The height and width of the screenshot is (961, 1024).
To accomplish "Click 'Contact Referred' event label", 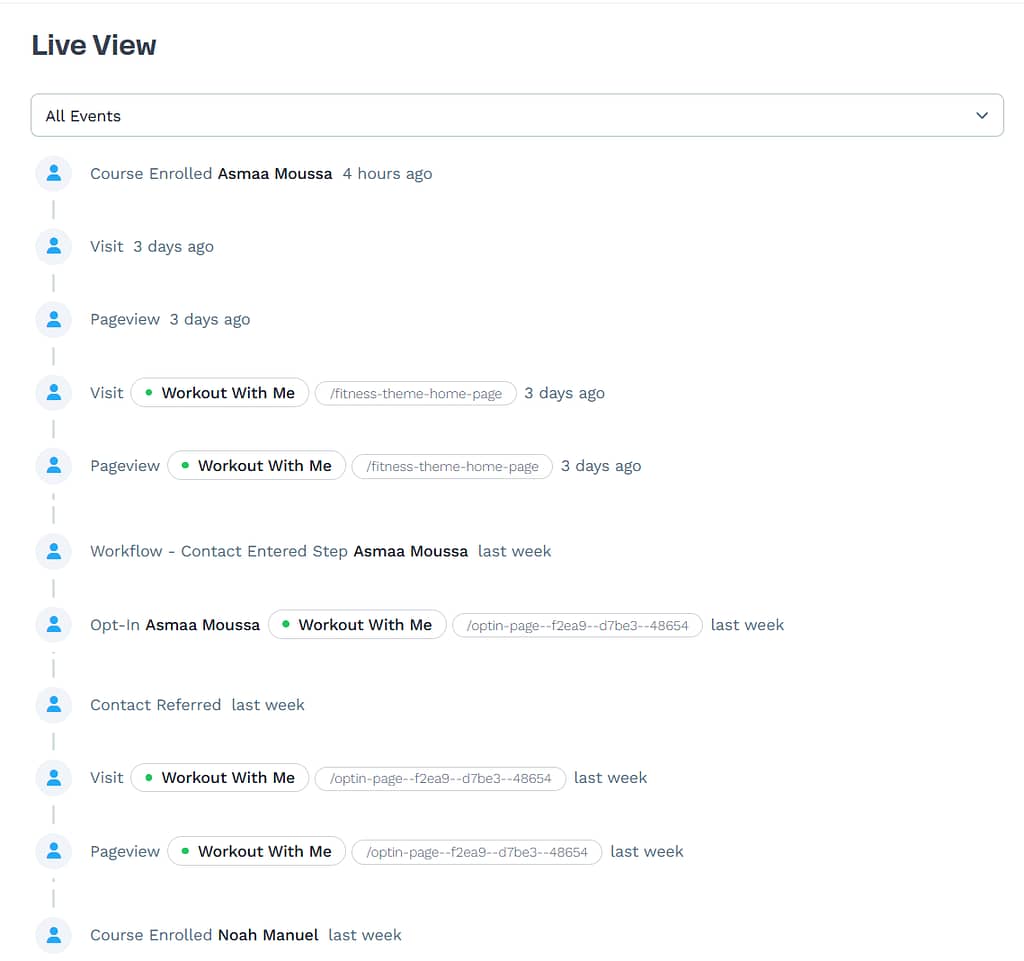I will (x=155, y=705).
